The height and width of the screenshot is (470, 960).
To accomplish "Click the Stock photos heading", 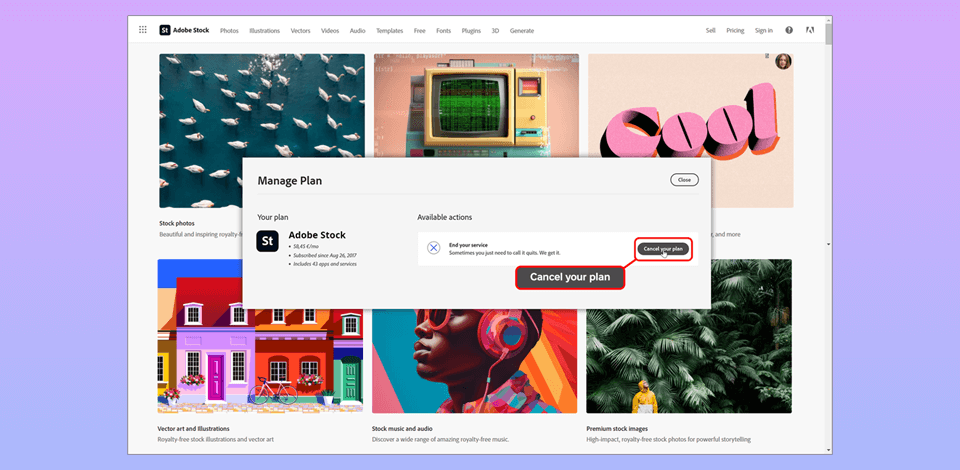I will point(177,223).
